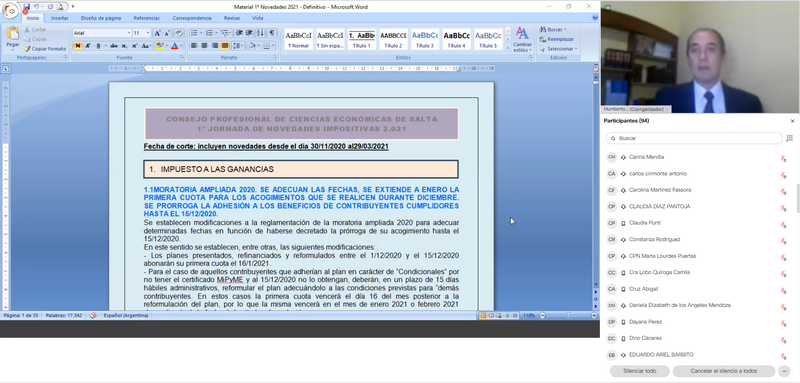Image resolution: width=800 pixels, height=383 pixels.
Task: Expand the Buscar dropdown in Edición
Action: point(565,30)
